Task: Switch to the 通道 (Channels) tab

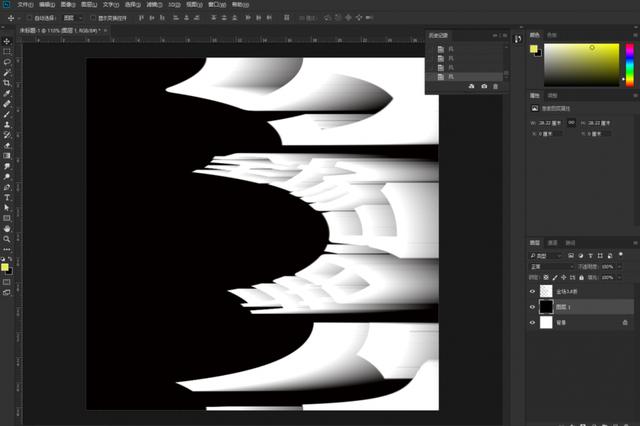Action: click(x=552, y=243)
